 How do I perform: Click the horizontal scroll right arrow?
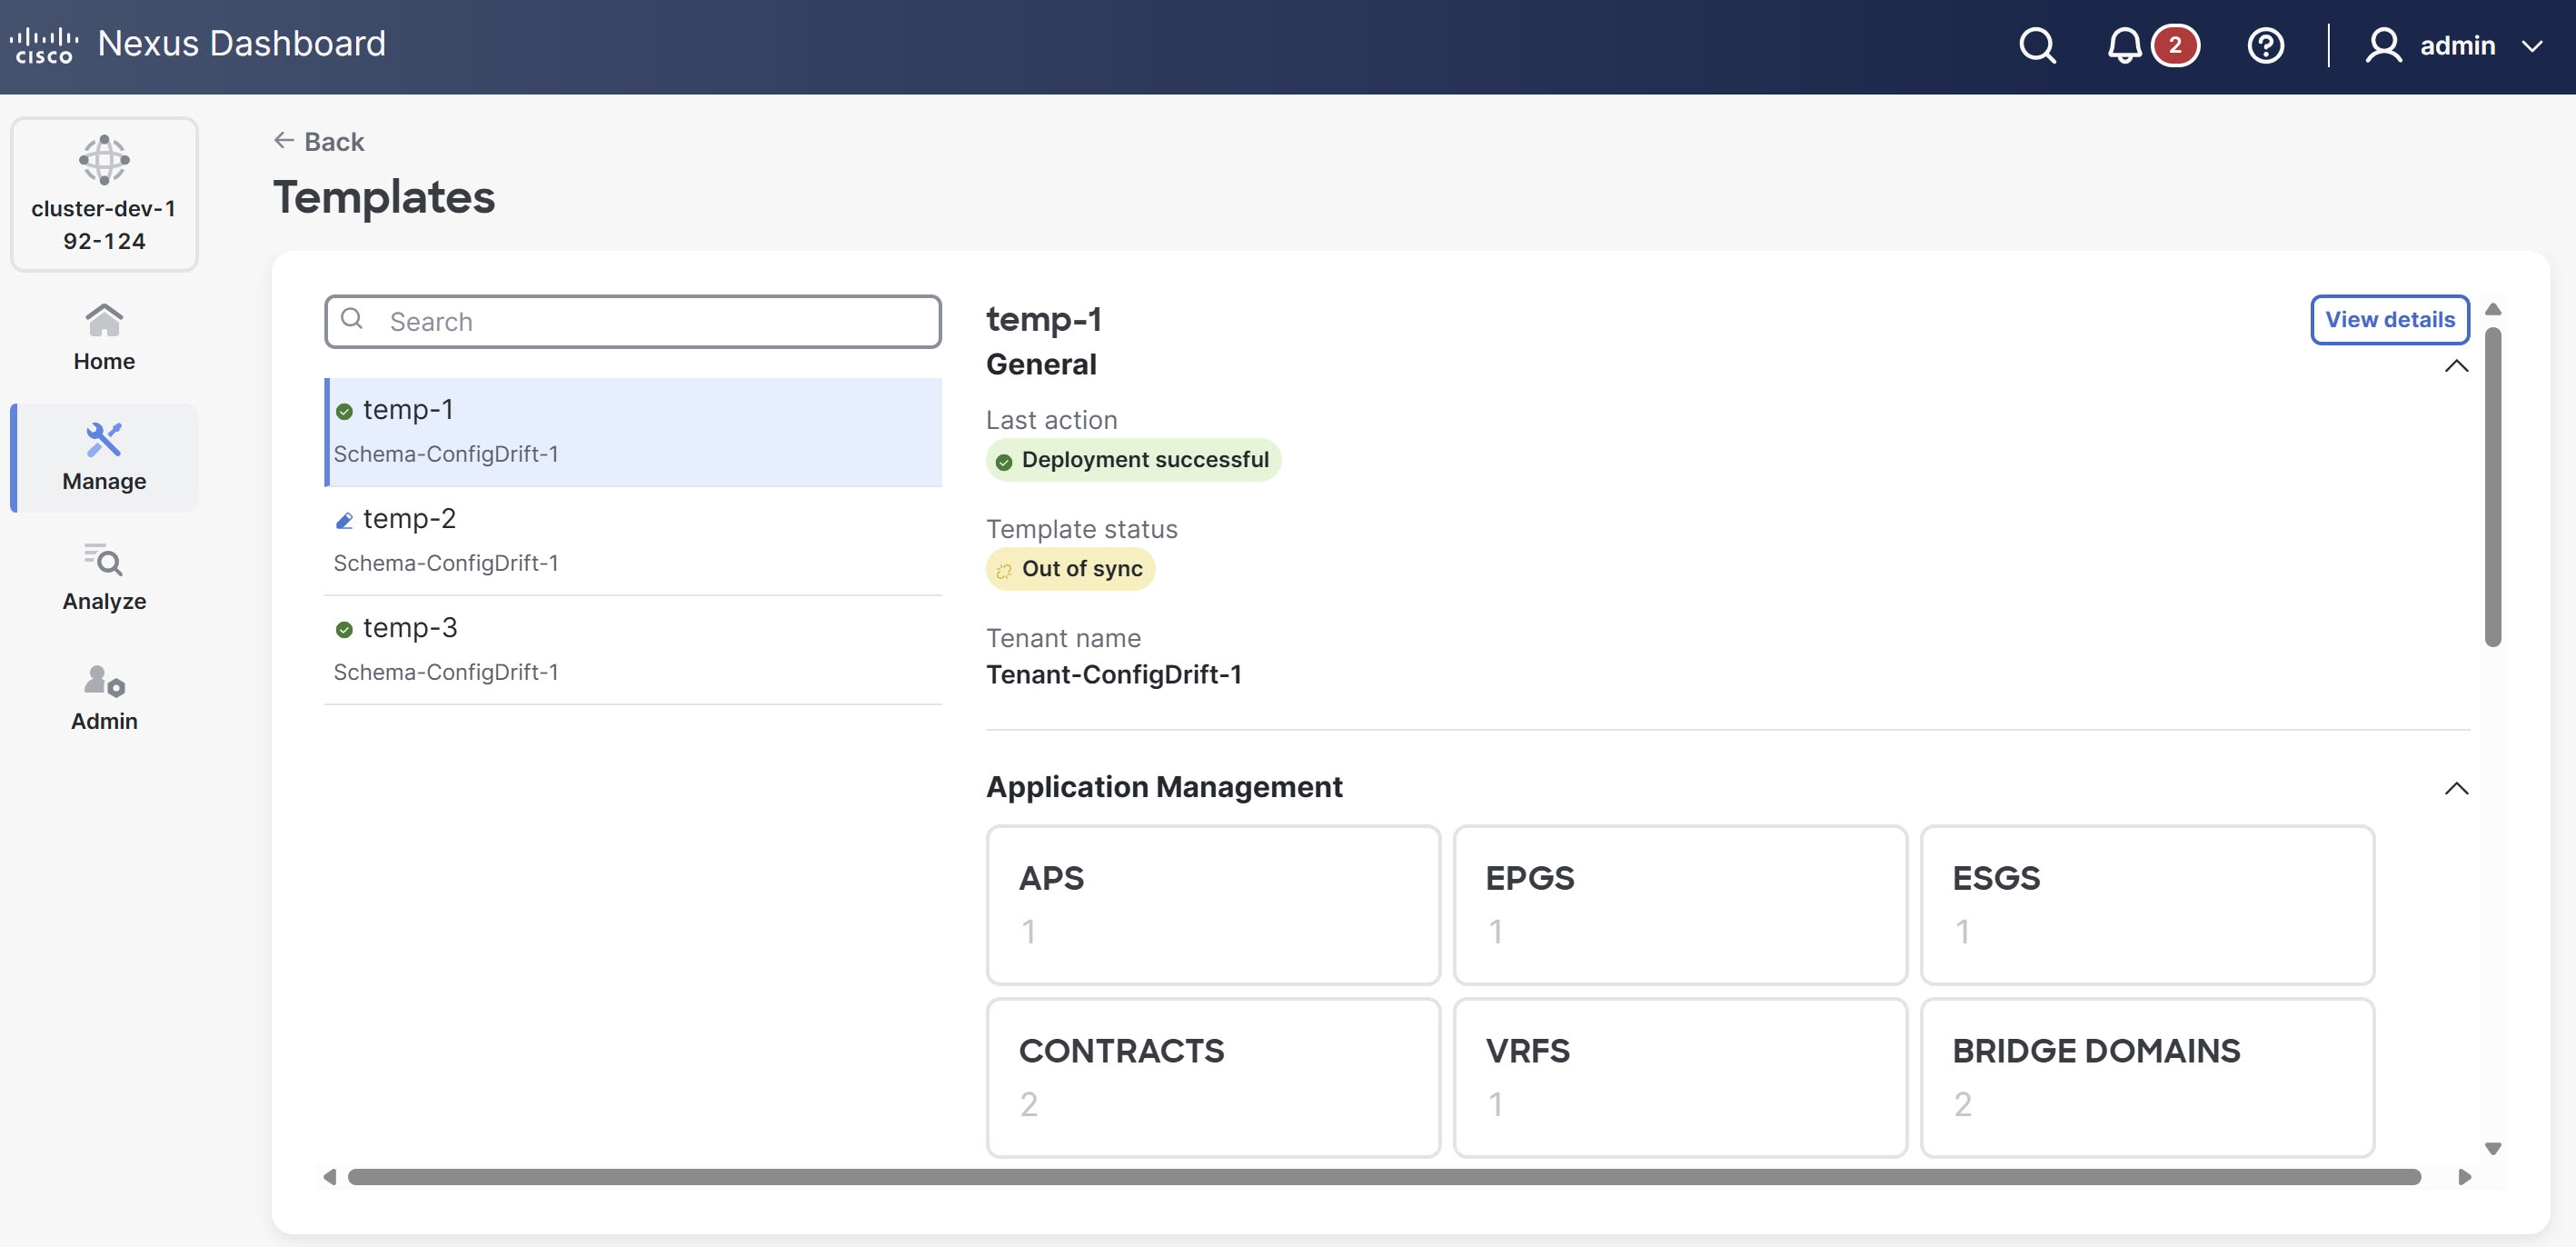[x=2465, y=1177]
